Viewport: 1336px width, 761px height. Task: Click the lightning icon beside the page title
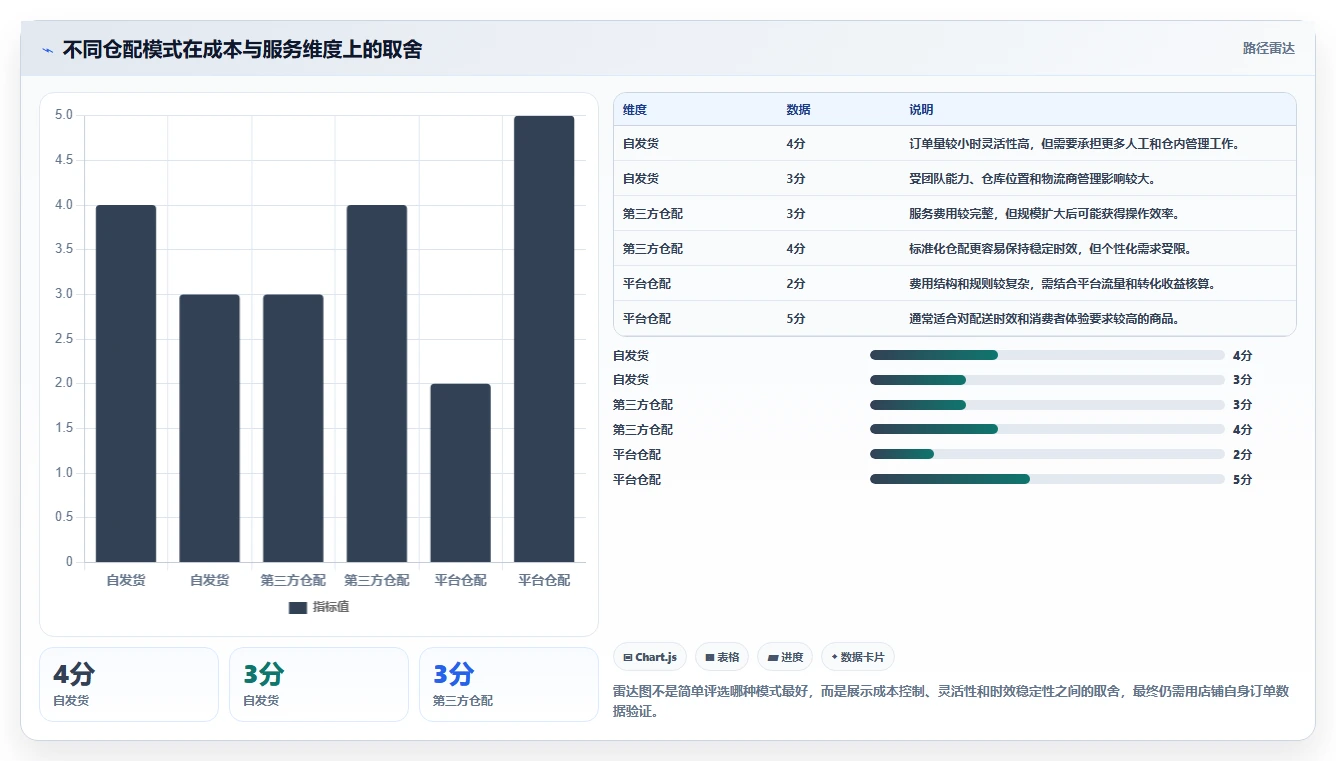click(x=47, y=49)
